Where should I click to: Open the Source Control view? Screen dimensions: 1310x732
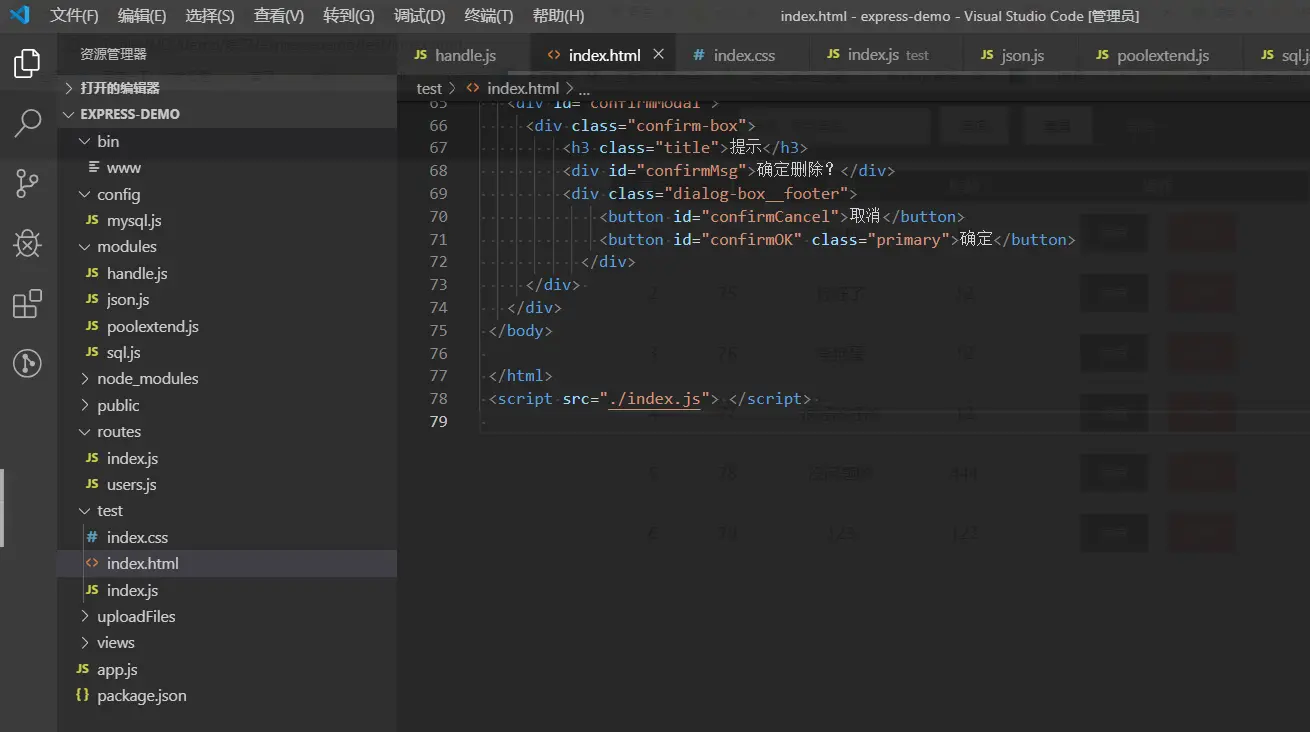27,183
